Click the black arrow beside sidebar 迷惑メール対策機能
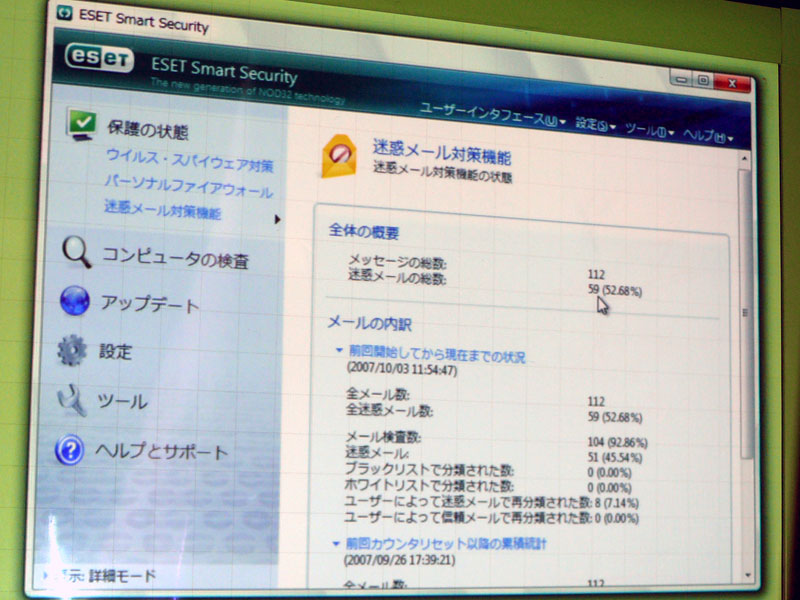Viewport: 800px width, 600px height. tap(277, 219)
